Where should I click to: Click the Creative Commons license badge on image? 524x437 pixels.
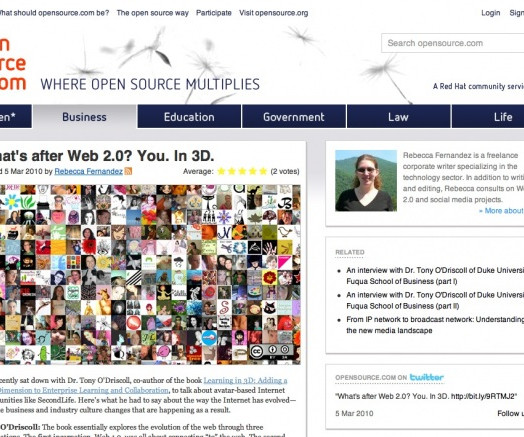(272, 352)
